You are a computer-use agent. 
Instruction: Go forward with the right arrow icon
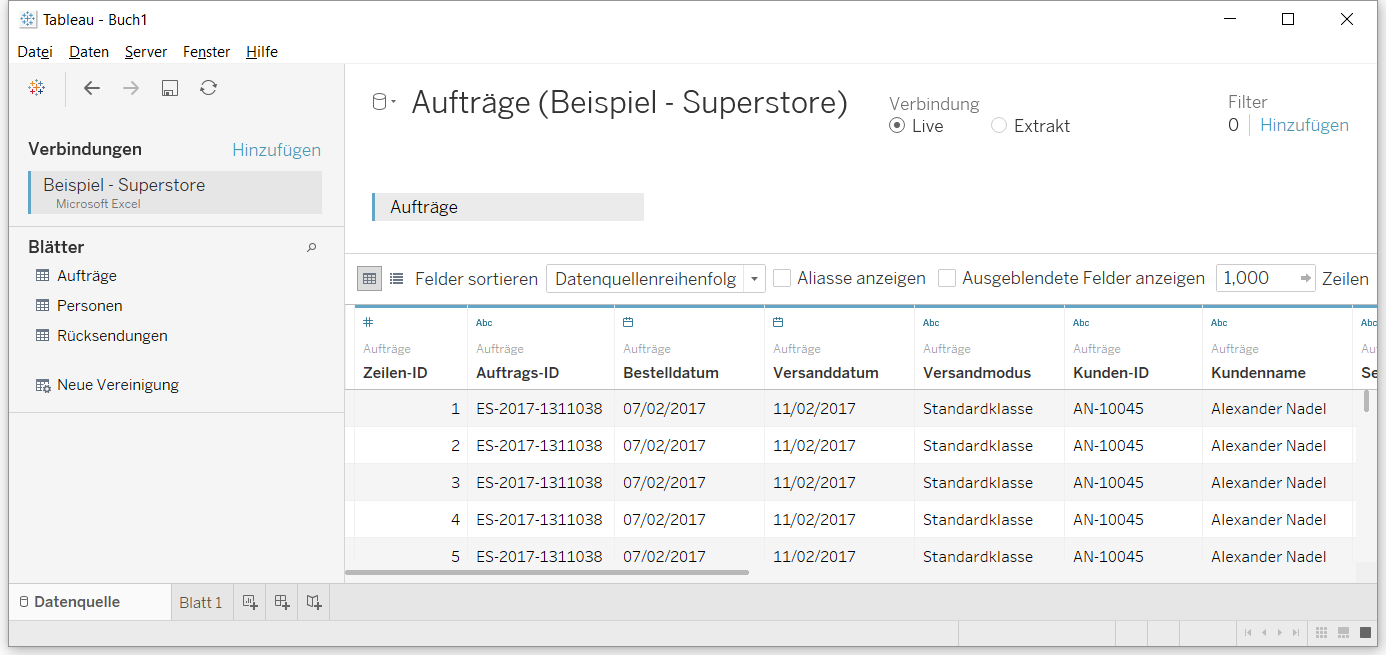point(131,88)
